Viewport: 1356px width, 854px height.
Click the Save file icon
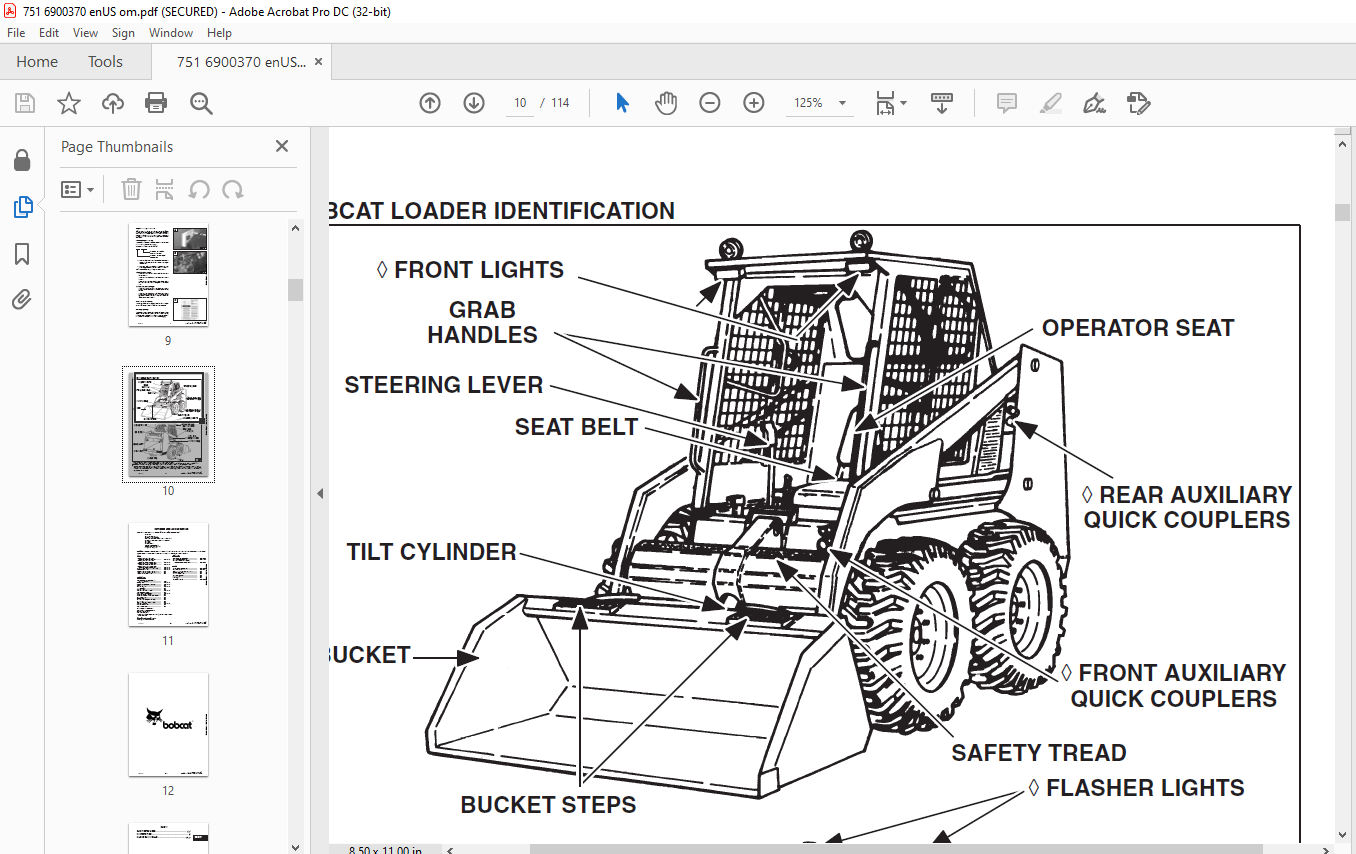pyautogui.click(x=25, y=103)
